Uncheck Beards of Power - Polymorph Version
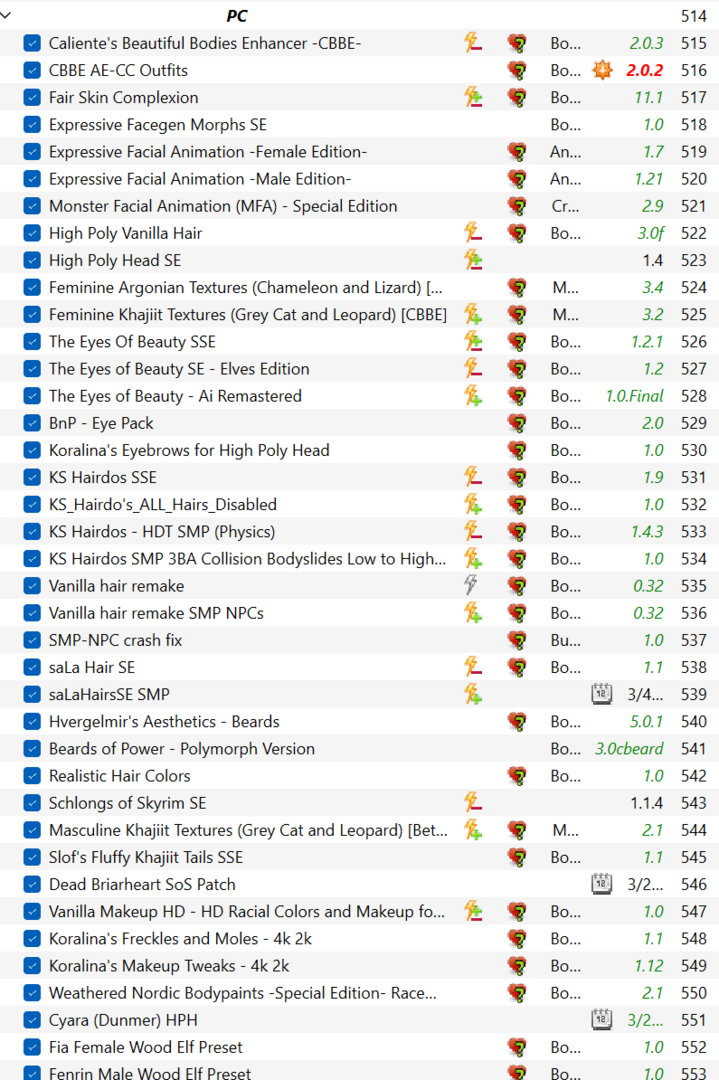This screenshot has height=1080, width=719. pos(32,749)
